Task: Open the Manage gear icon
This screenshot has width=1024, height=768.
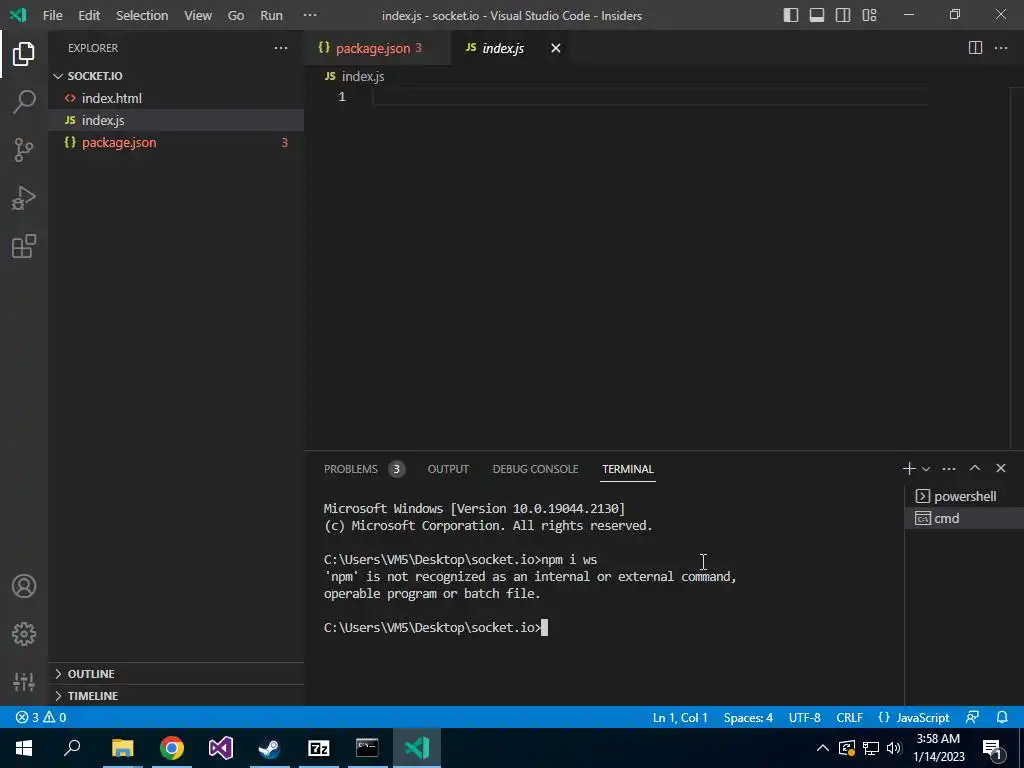Action: (24, 634)
